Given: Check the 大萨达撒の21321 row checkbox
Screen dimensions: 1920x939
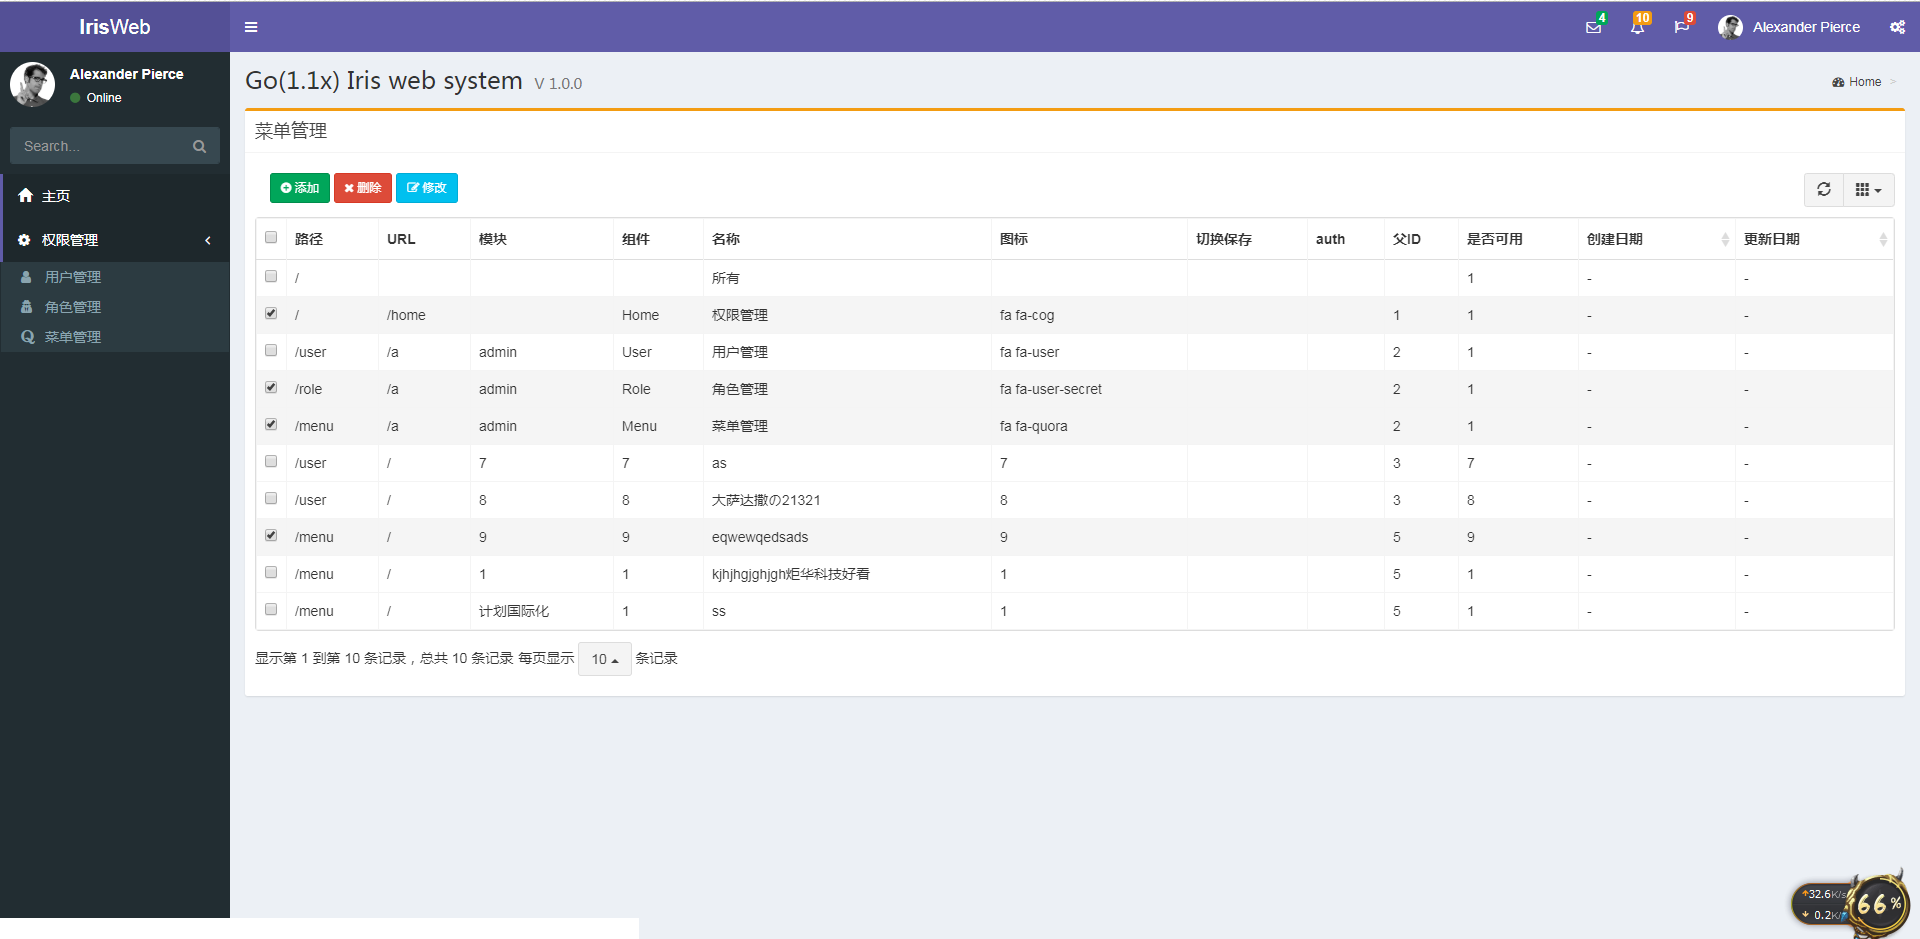Looking at the screenshot, I should tap(271, 498).
